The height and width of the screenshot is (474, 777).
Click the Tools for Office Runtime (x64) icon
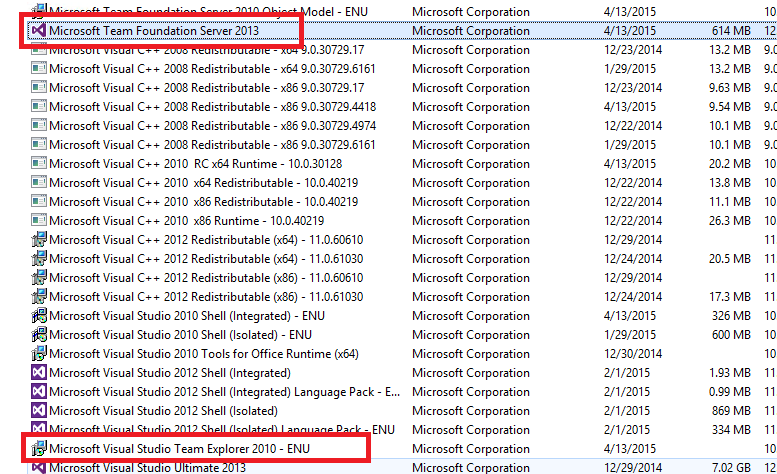point(39,354)
